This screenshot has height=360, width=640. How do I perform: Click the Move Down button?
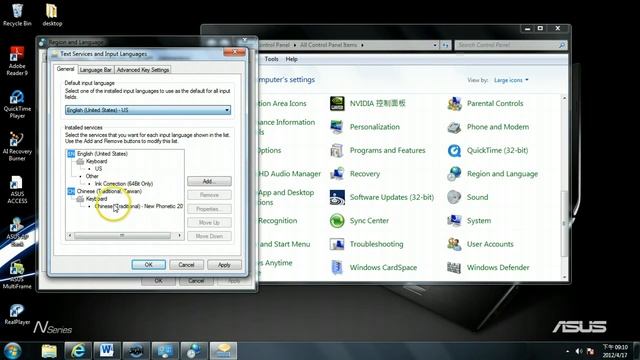(x=209, y=236)
